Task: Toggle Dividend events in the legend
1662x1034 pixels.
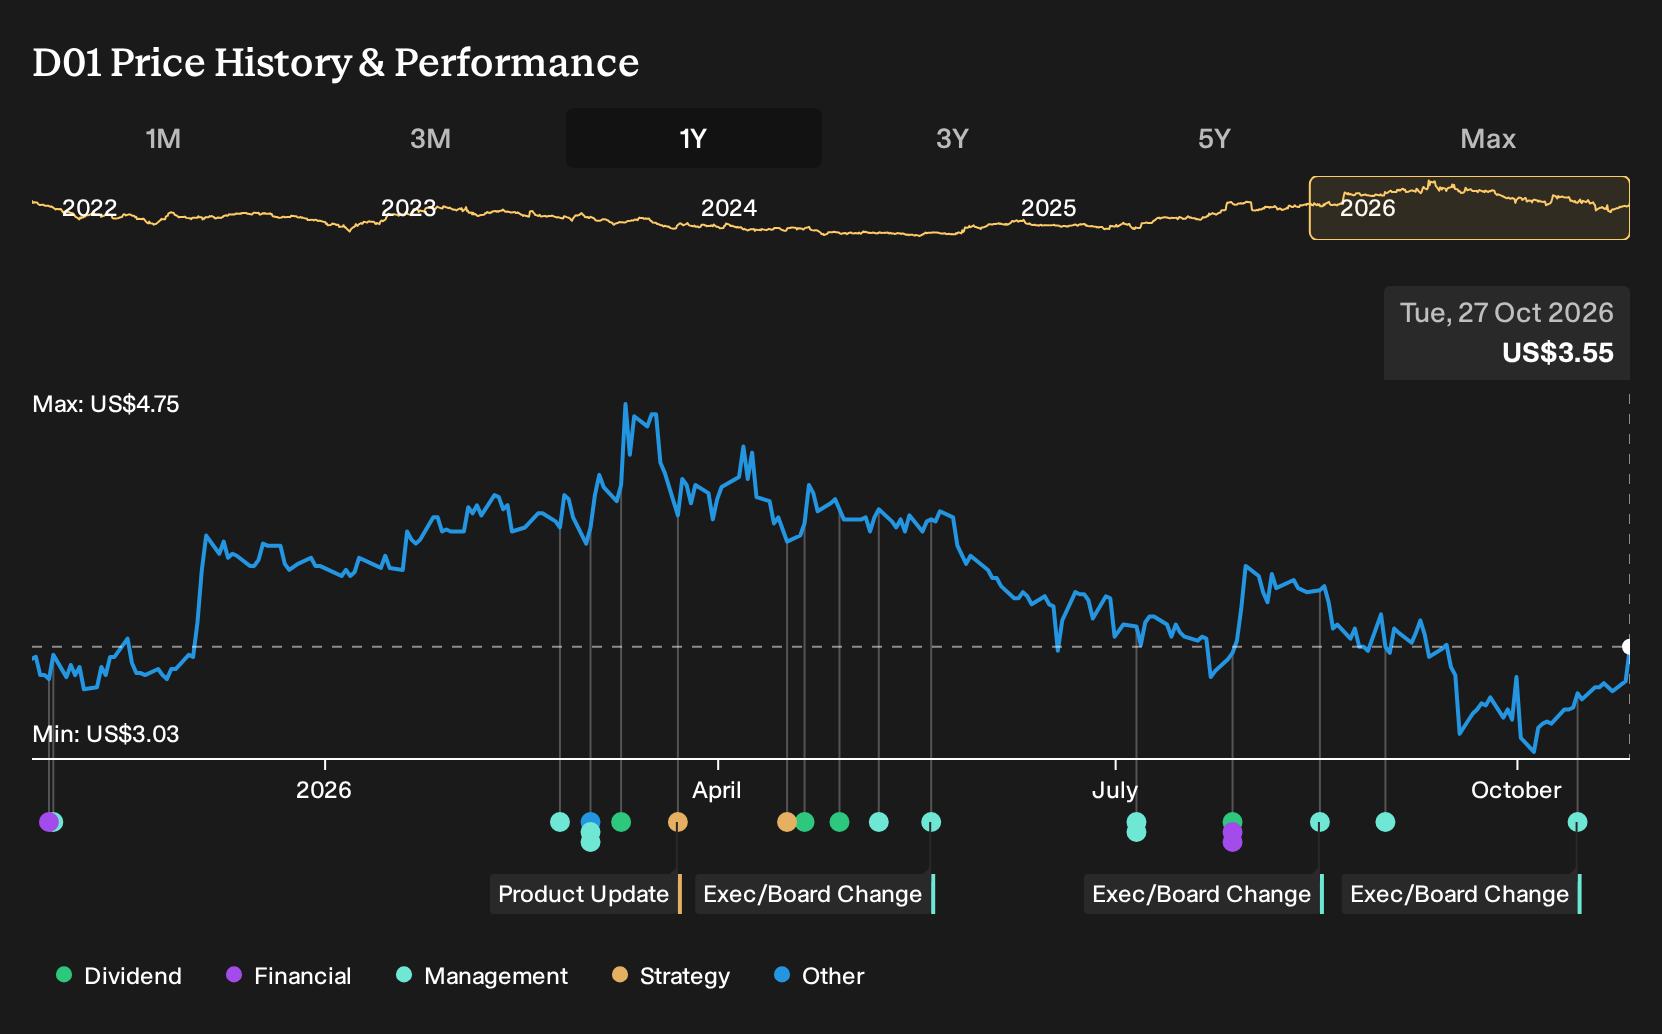Action: [119, 976]
